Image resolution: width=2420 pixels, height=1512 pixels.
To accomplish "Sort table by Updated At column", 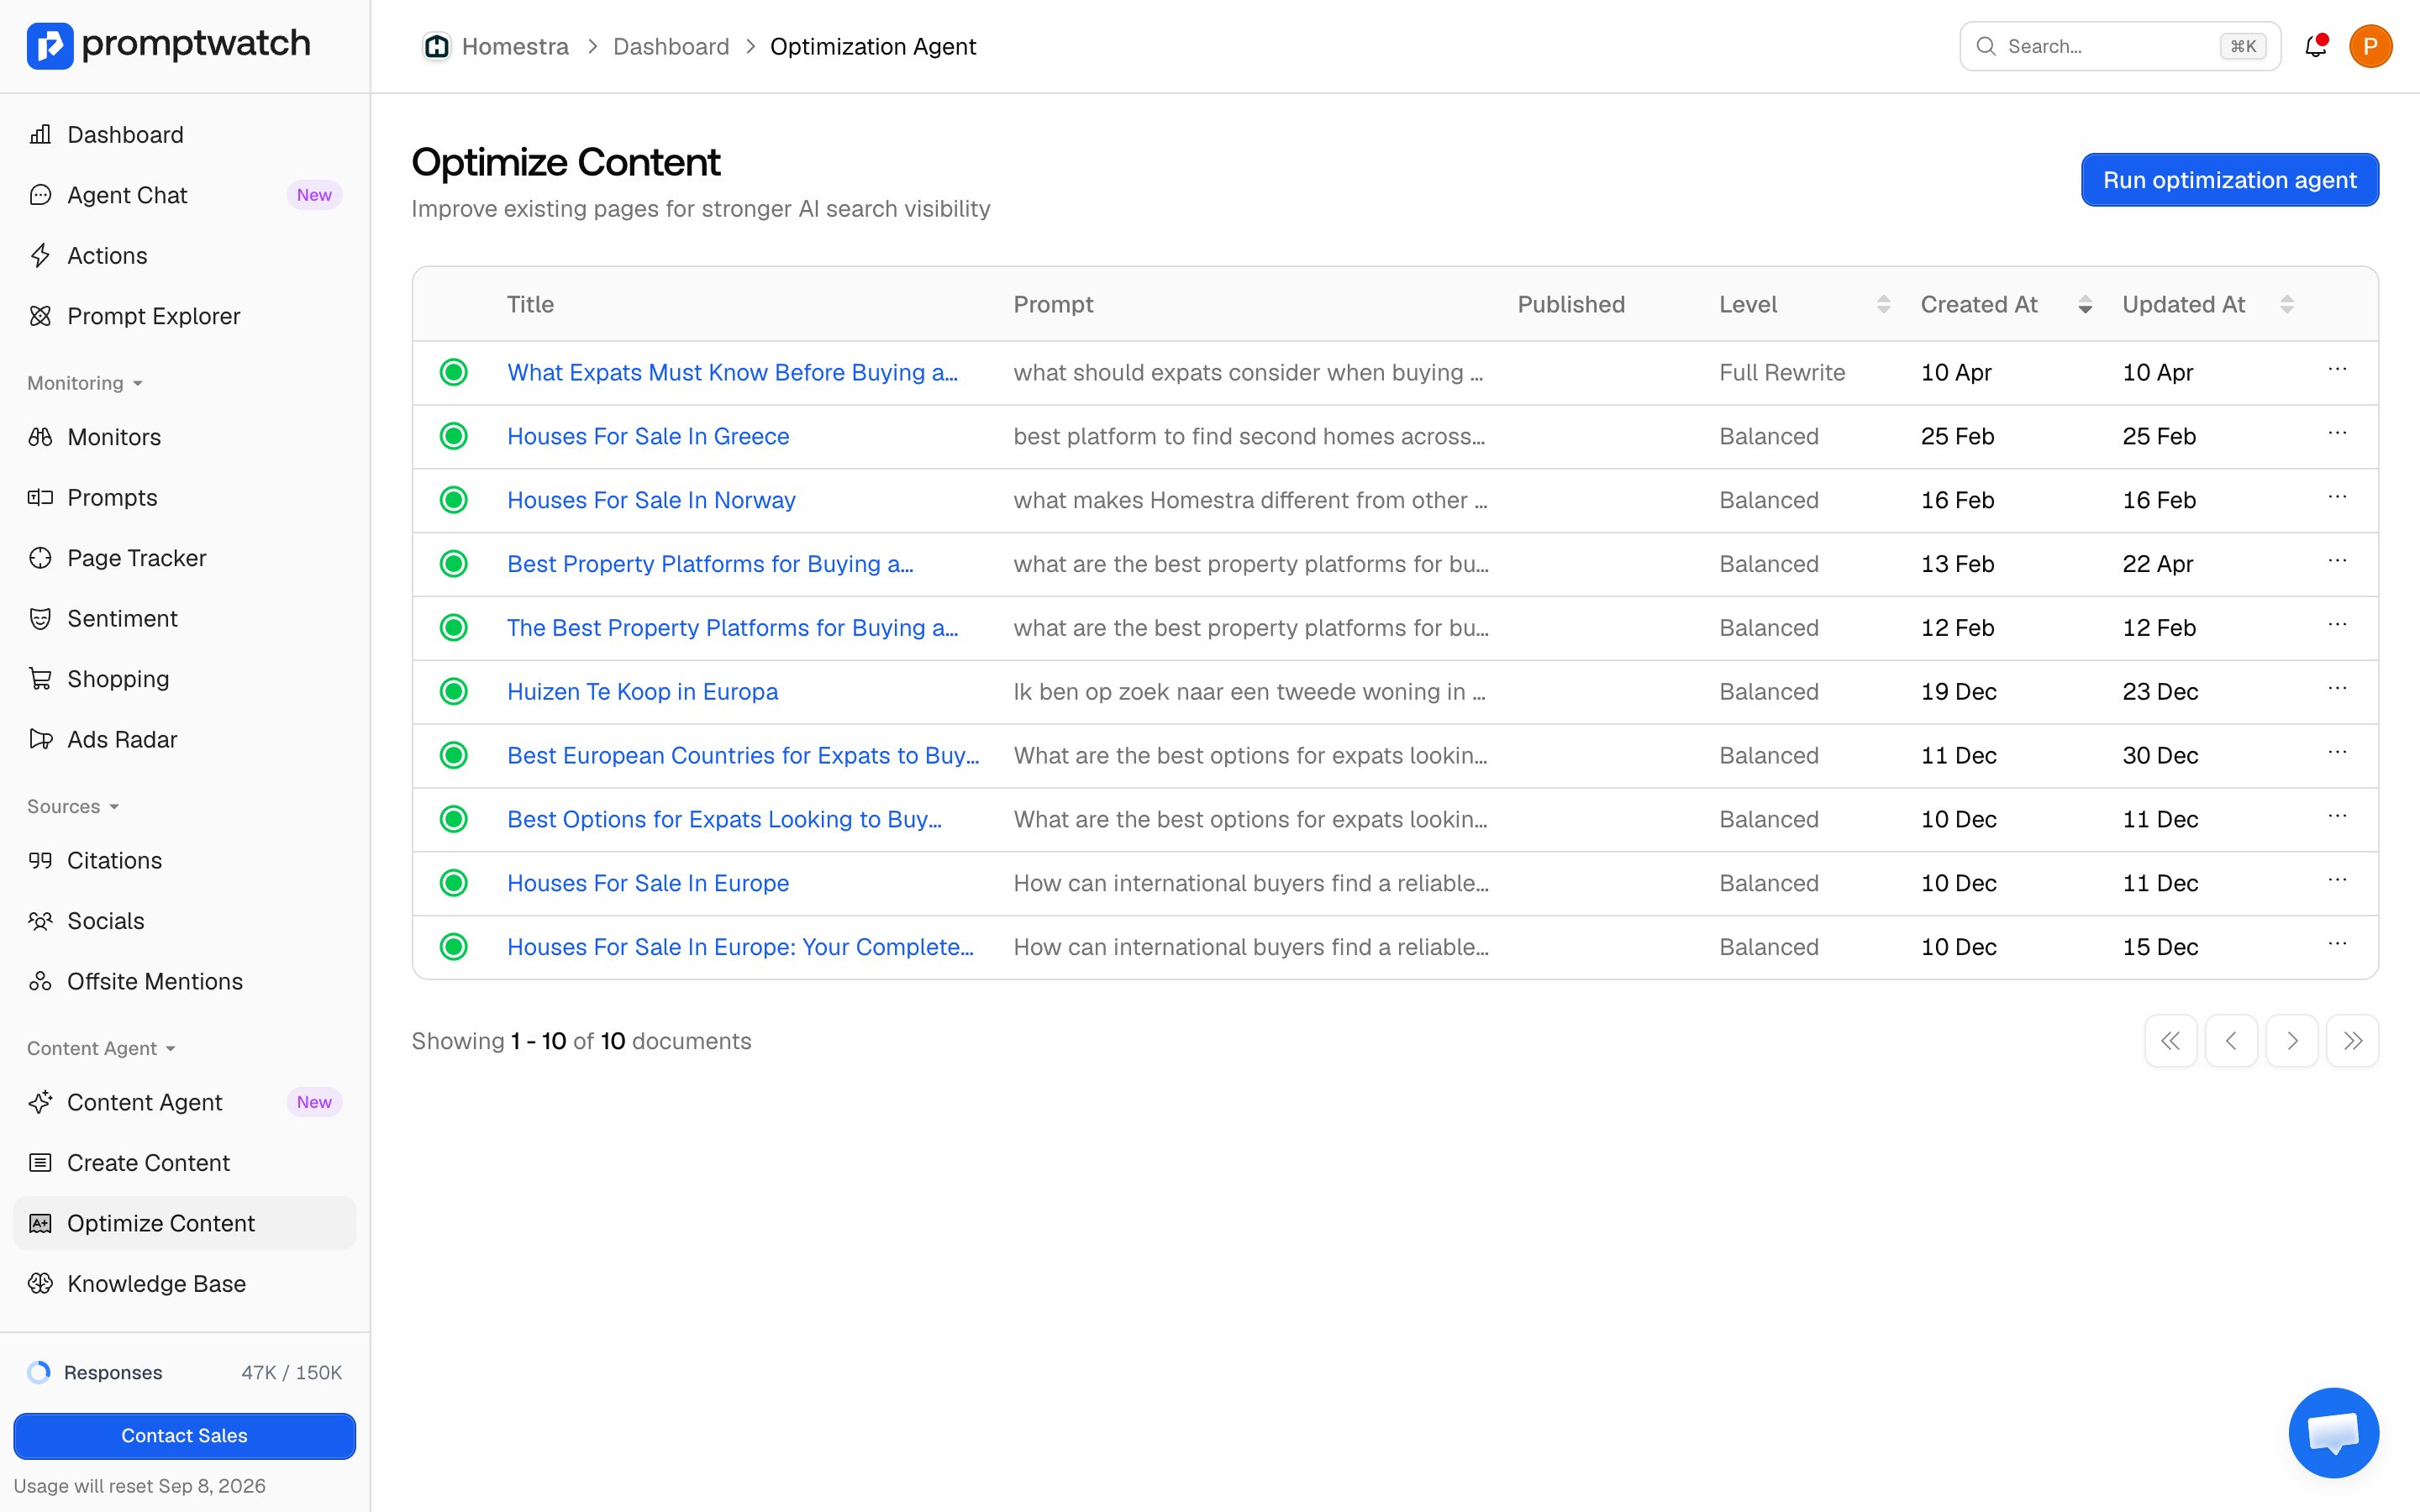I will tap(2287, 304).
